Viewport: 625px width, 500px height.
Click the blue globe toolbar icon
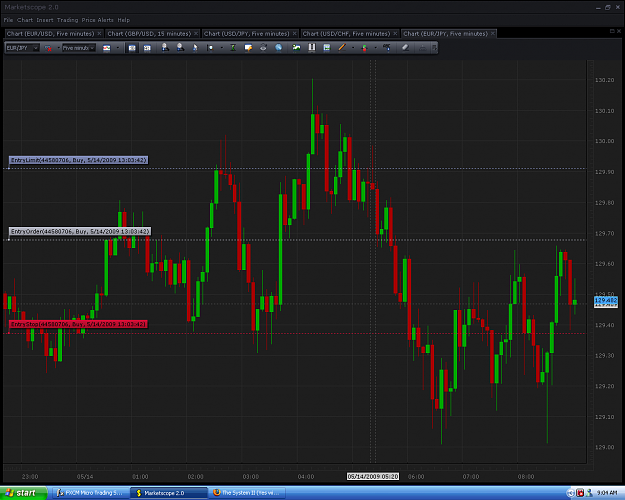(x=278, y=48)
